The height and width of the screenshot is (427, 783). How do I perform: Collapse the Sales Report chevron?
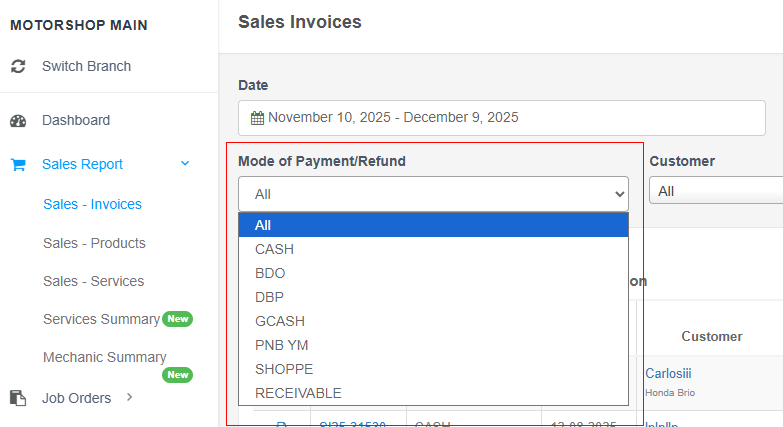point(185,164)
